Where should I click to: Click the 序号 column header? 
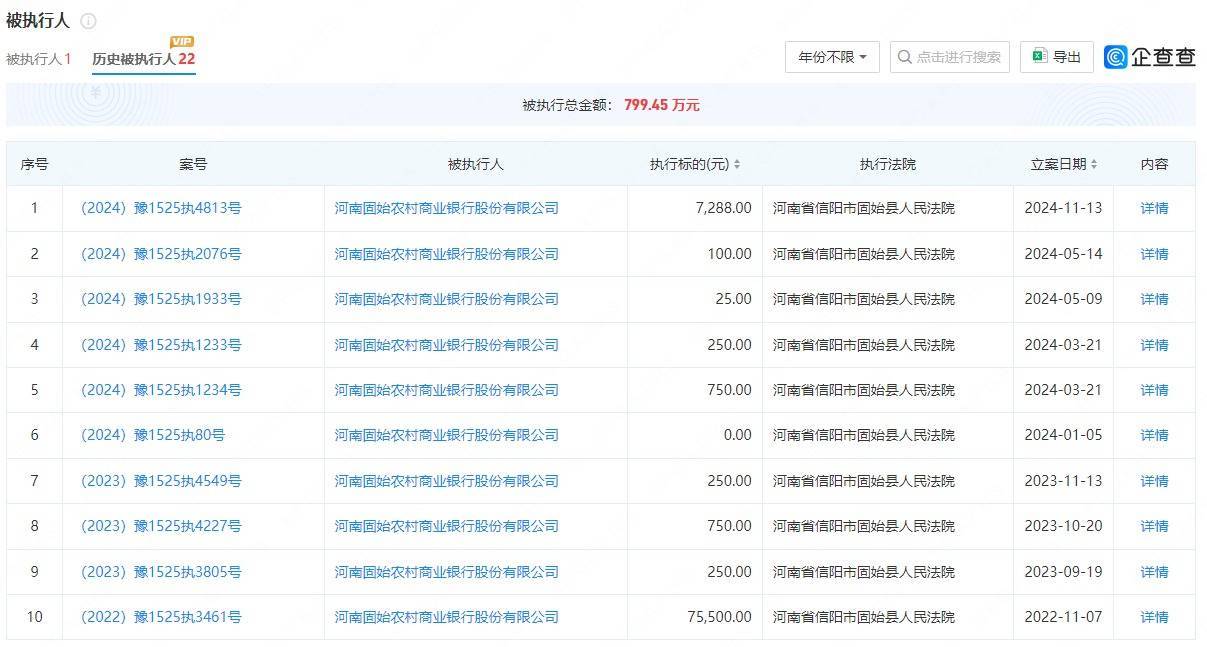(x=34, y=164)
